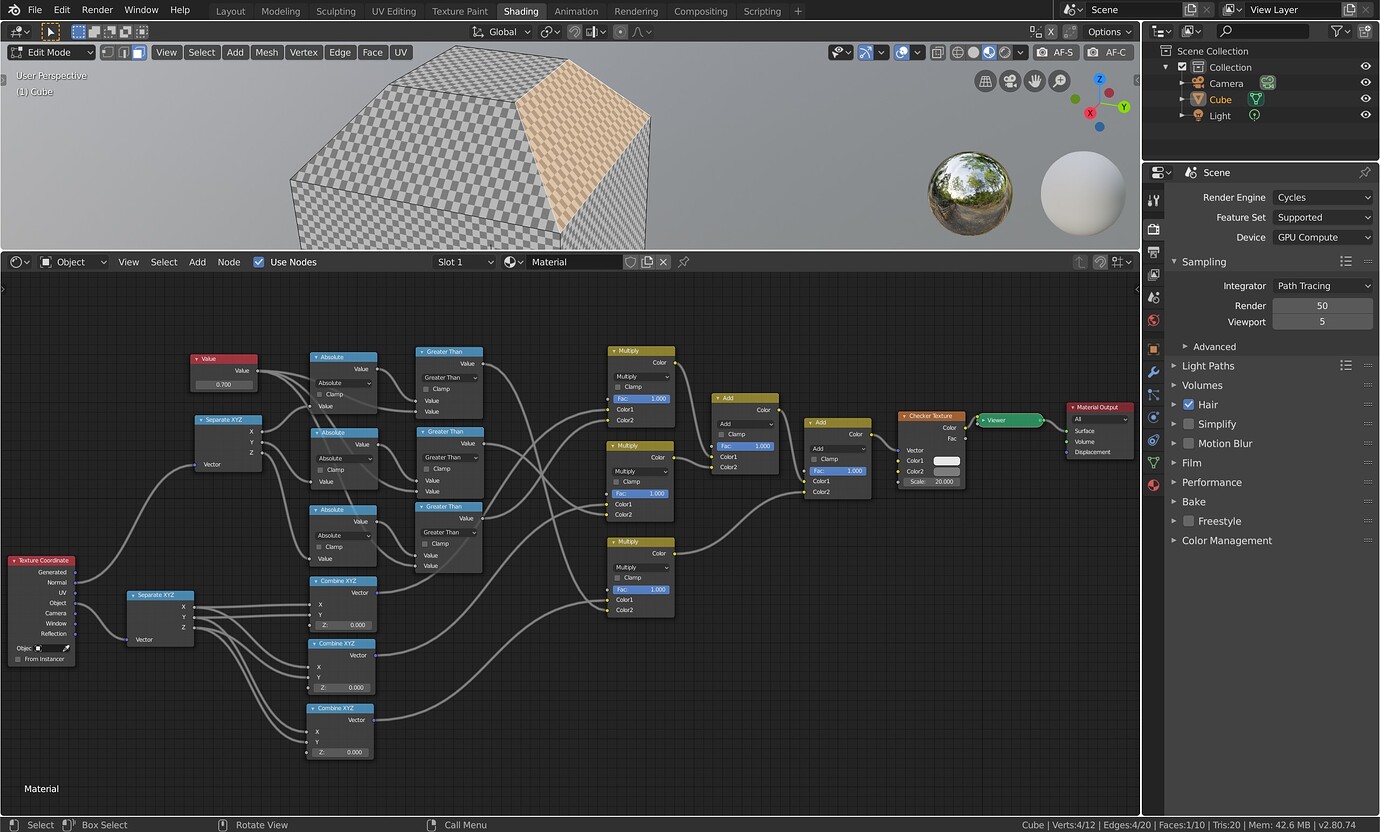Viewport: 1380px width, 832px height.
Task: Open the Render menu
Action: pyautogui.click(x=97, y=10)
